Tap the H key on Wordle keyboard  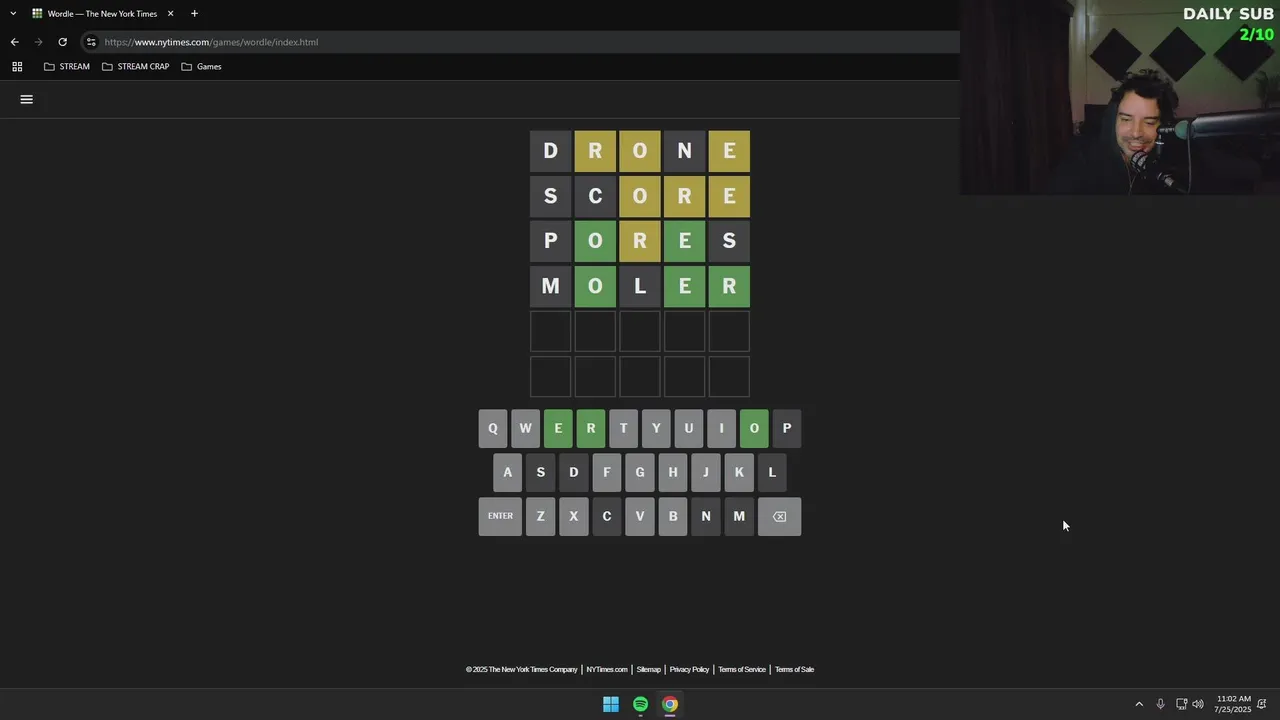[x=673, y=472]
